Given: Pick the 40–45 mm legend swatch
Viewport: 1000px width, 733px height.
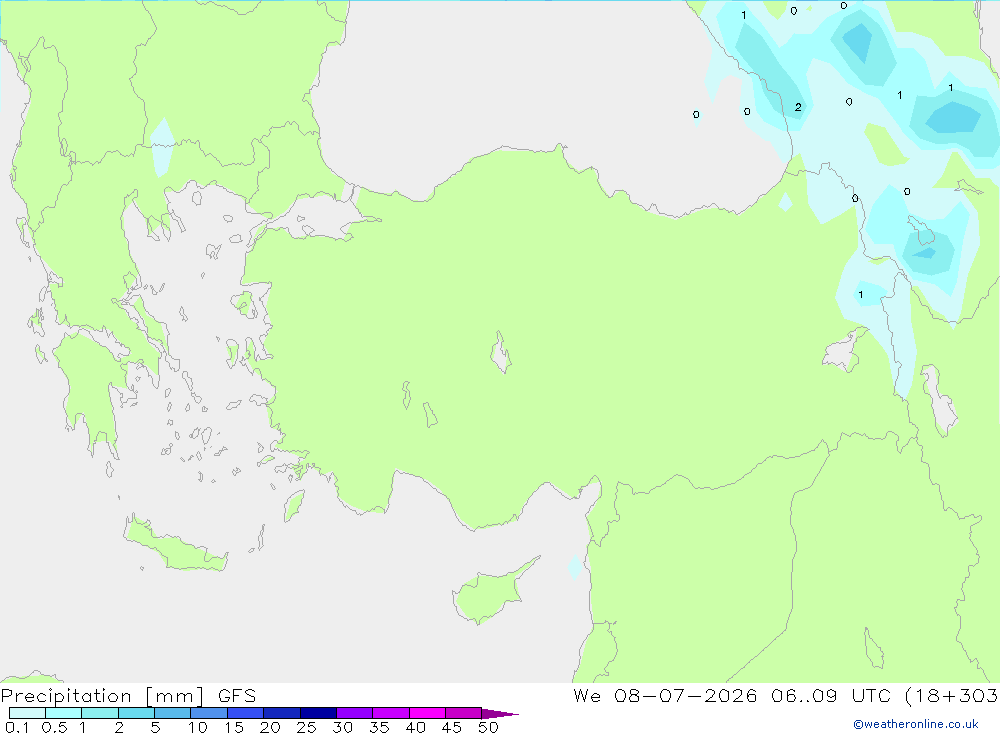Looking at the screenshot, I should coord(427,713).
